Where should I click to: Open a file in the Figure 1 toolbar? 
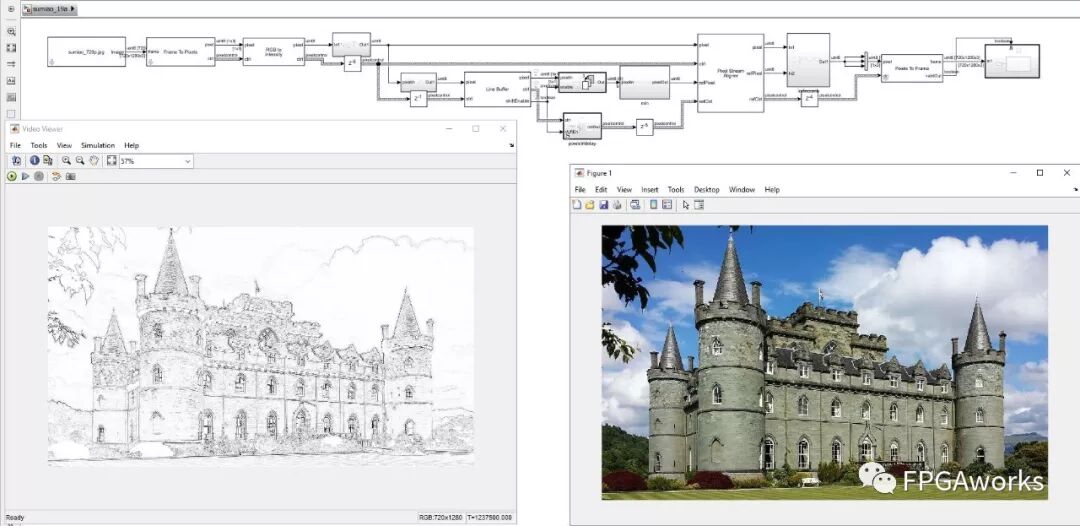coord(590,205)
